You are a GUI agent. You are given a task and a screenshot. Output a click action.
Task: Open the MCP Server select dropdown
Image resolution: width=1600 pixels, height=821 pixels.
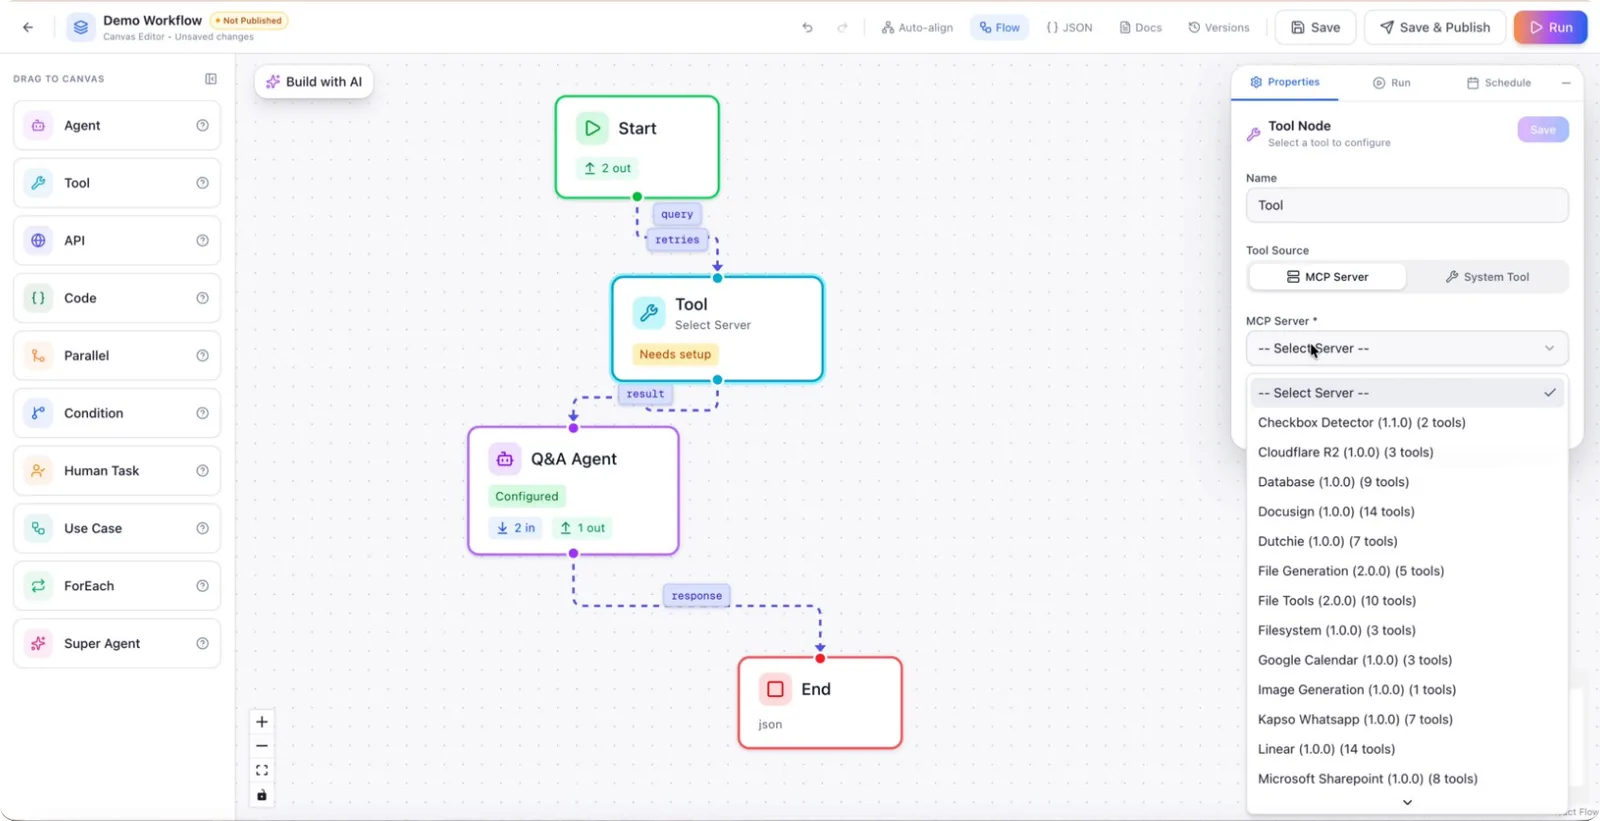(x=1407, y=349)
